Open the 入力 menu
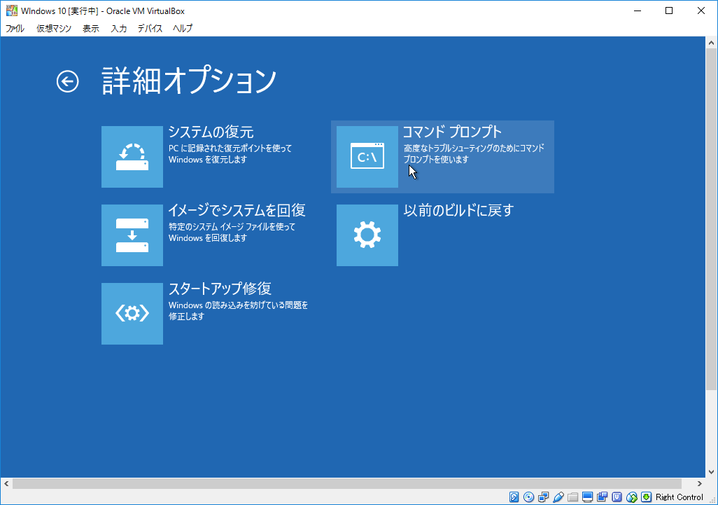This screenshot has height=505, width=718. (x=119, y=28)
